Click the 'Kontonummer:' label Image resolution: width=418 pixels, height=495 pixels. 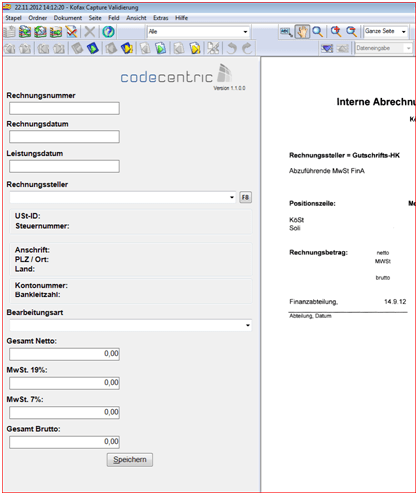point(41,285)
